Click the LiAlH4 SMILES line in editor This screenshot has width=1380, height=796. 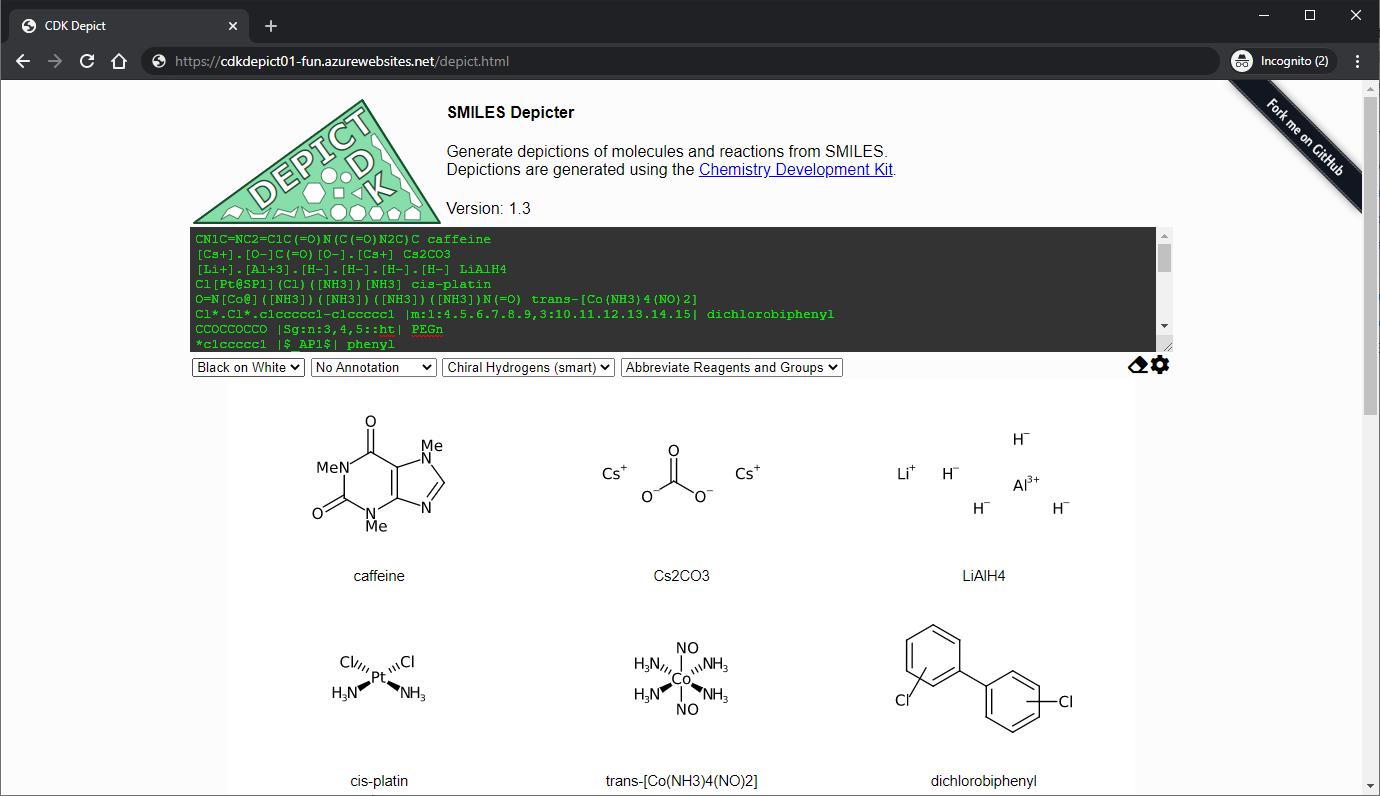click(351, 270)
